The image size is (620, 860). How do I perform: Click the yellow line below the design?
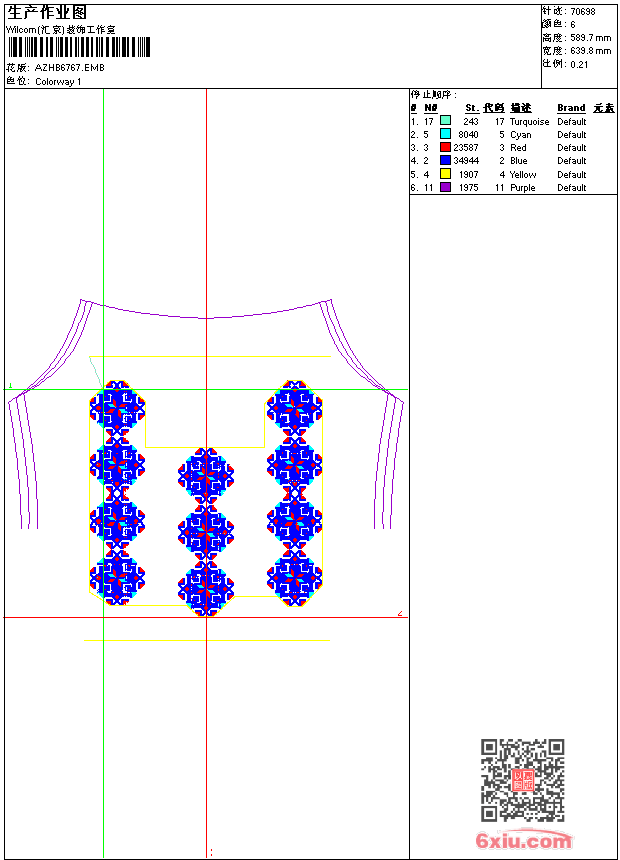tap(206, 640)
